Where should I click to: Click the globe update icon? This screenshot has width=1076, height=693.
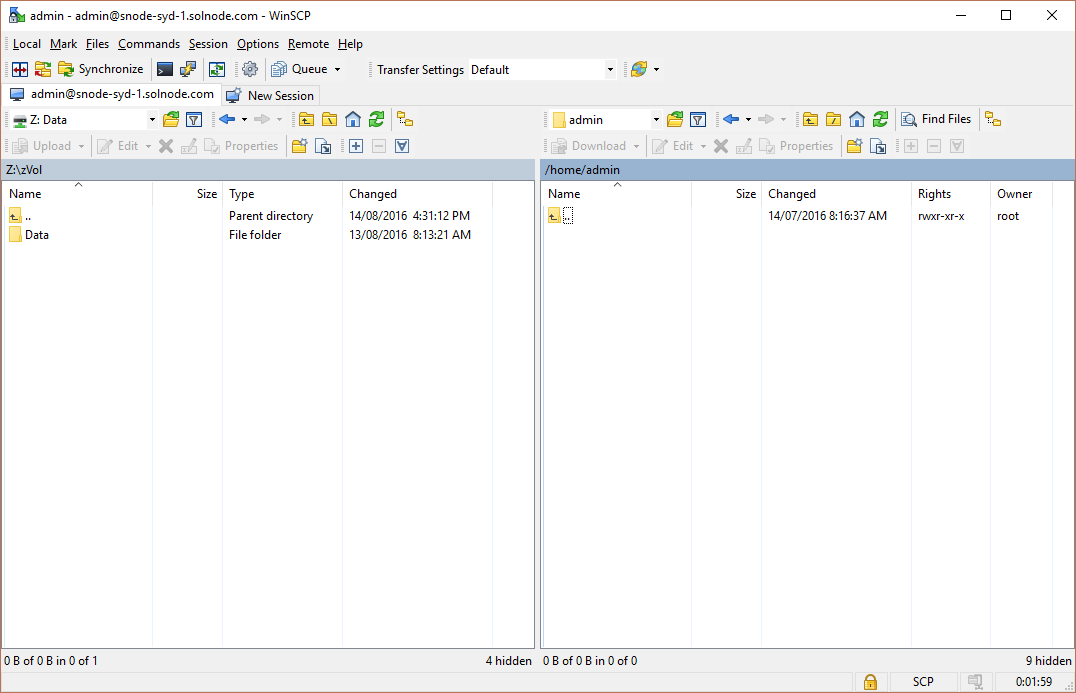[639, 69]
